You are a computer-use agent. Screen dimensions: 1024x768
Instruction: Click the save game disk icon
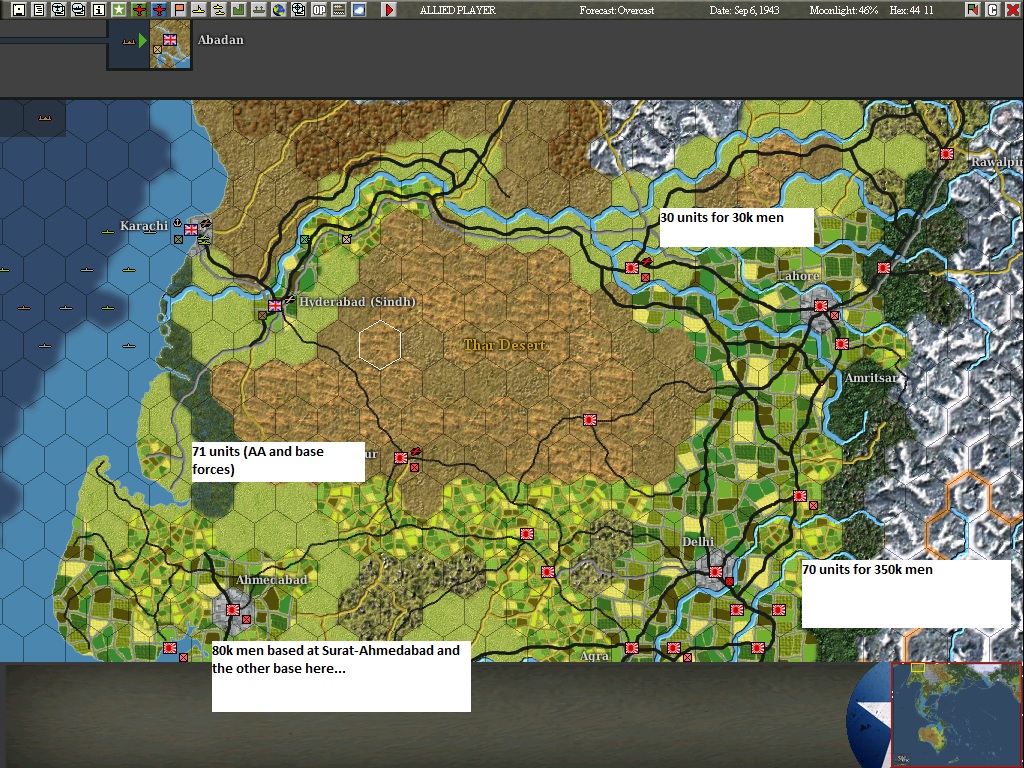[18, 10]
